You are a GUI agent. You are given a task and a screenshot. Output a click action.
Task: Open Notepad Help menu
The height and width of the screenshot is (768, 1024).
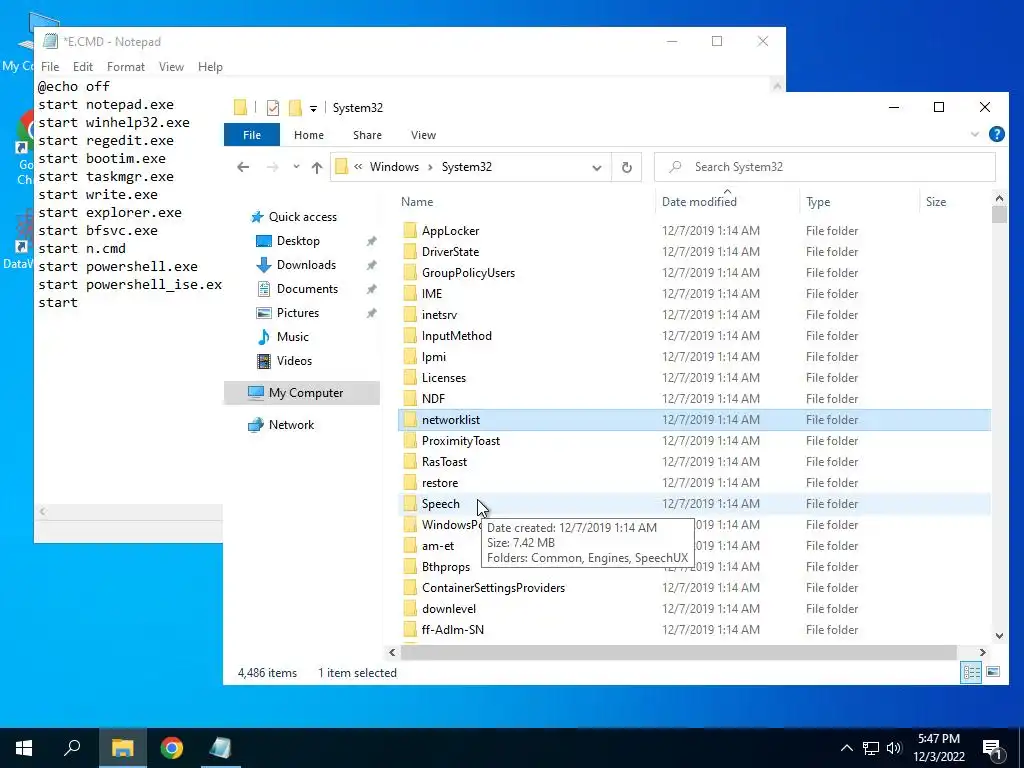point(210,67)
